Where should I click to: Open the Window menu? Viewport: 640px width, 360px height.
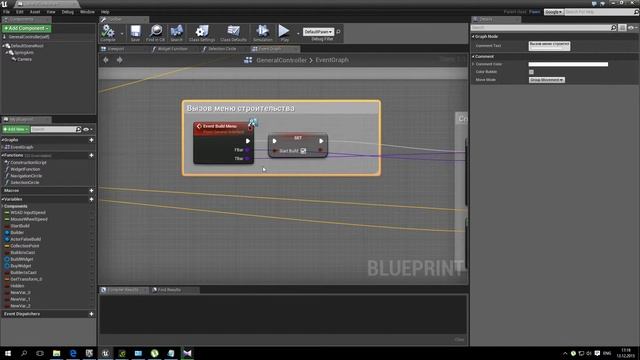pos(87,12)
